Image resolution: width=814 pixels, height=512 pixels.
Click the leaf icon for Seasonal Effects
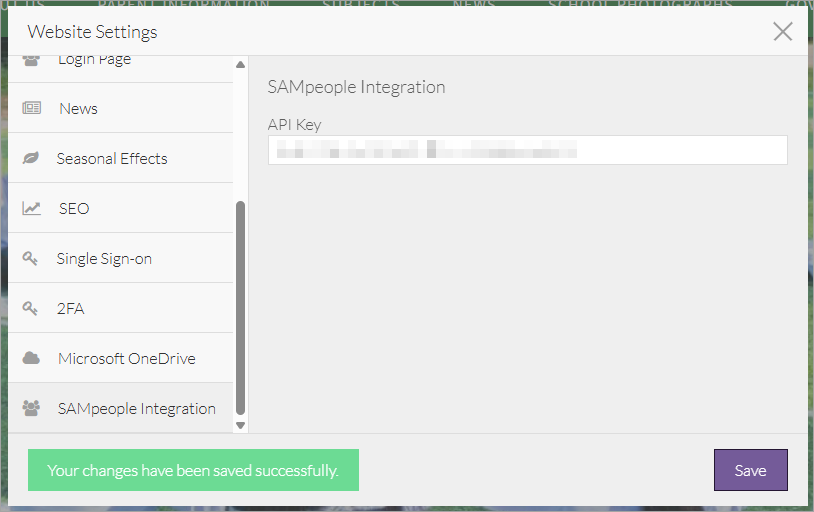click(x=31, y=159)
